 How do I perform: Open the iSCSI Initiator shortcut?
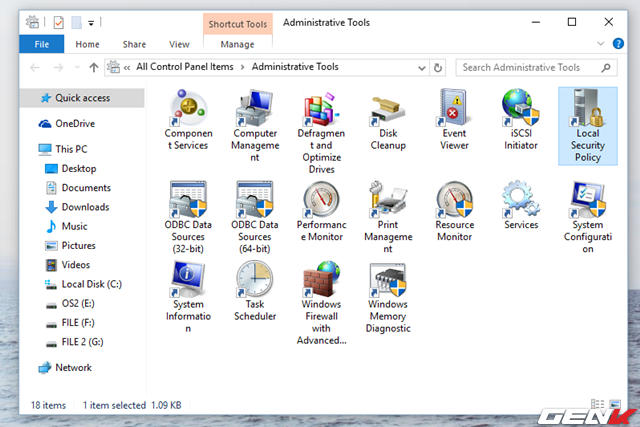click(521, 120)
